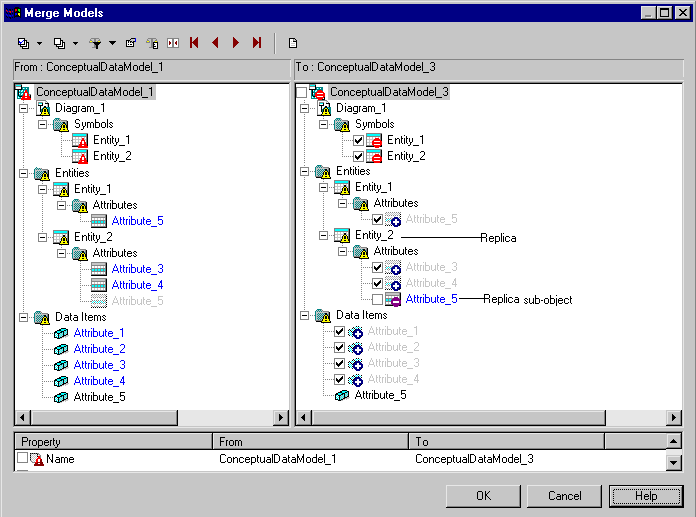Click the compare preview toolbar icon
This screenshot has height=517, width=696.
pyautogui.click(x=173, y=43)
